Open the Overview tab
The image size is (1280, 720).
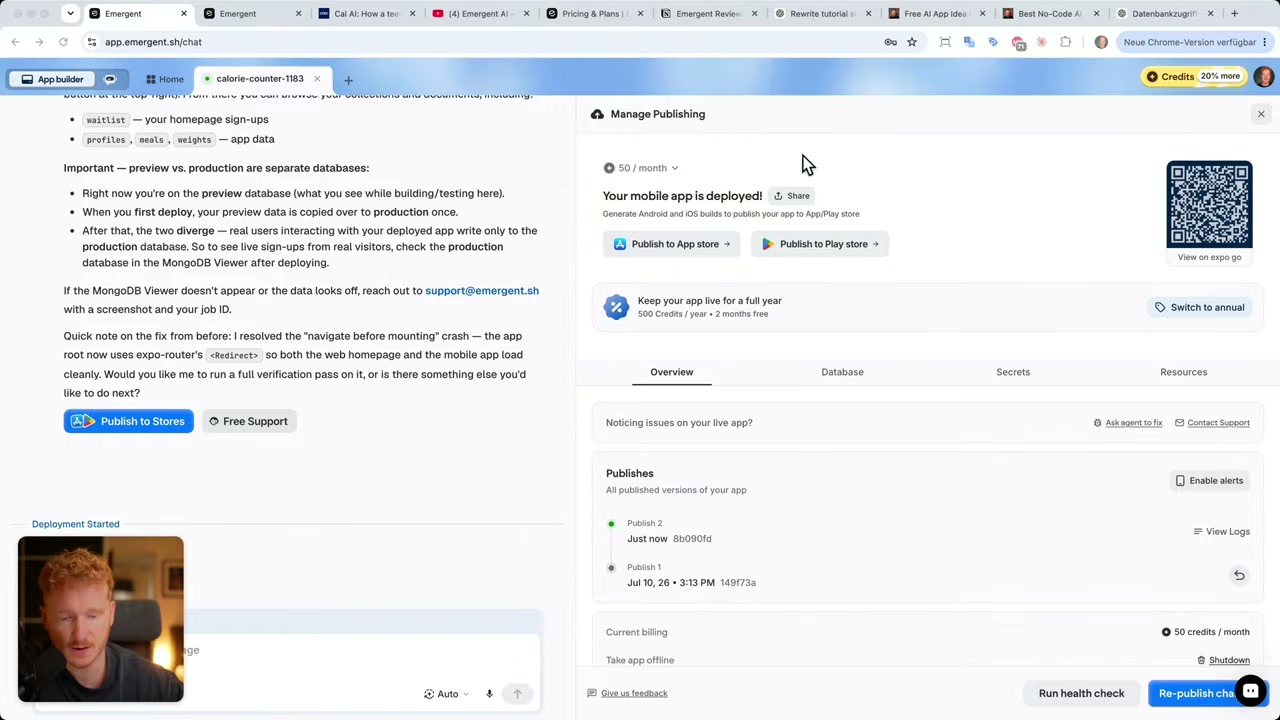pos(672,372)
